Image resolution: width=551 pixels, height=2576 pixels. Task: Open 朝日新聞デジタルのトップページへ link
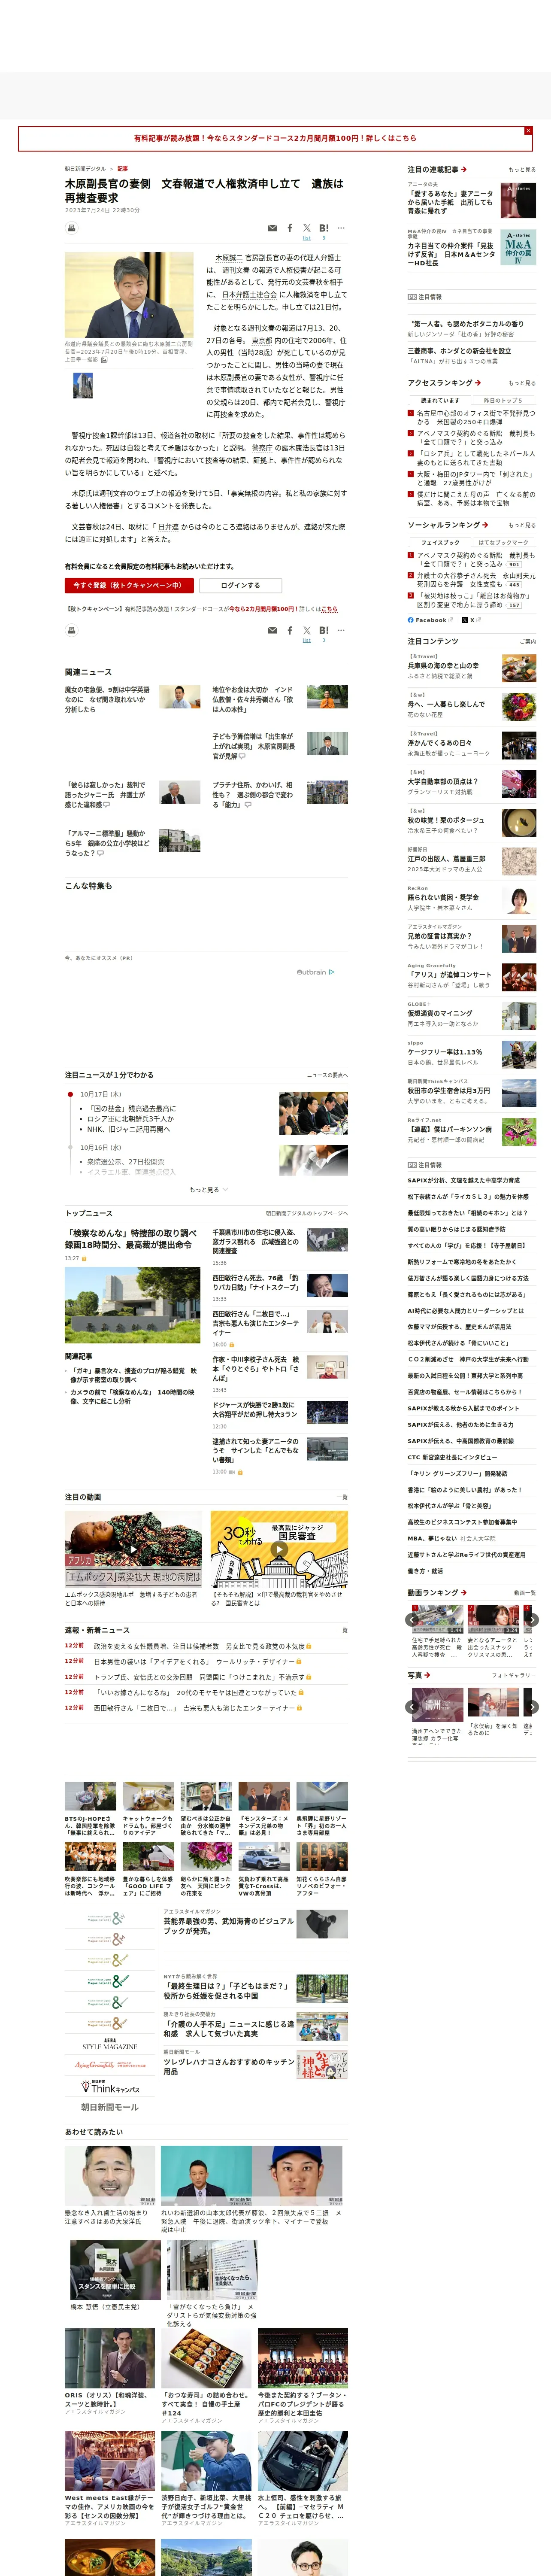point(306,1214)
